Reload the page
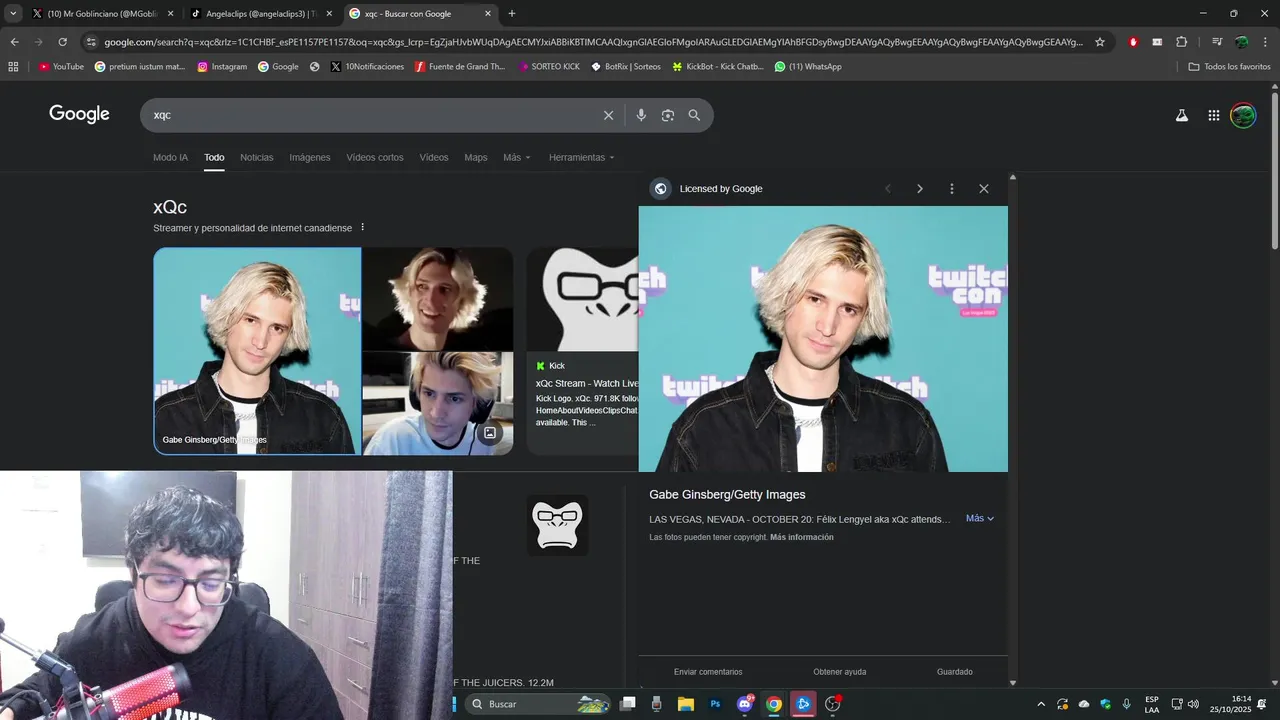 [62, 42]
